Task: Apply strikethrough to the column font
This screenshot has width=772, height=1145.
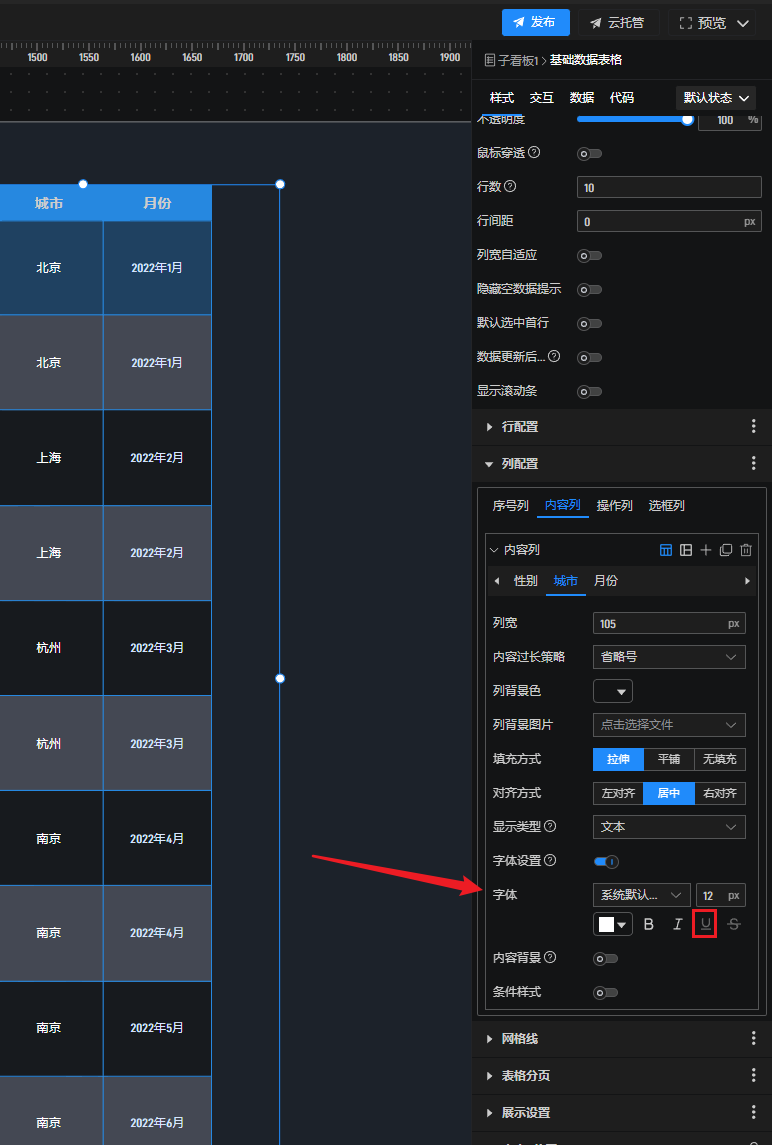Action: (x=734, y=925)
